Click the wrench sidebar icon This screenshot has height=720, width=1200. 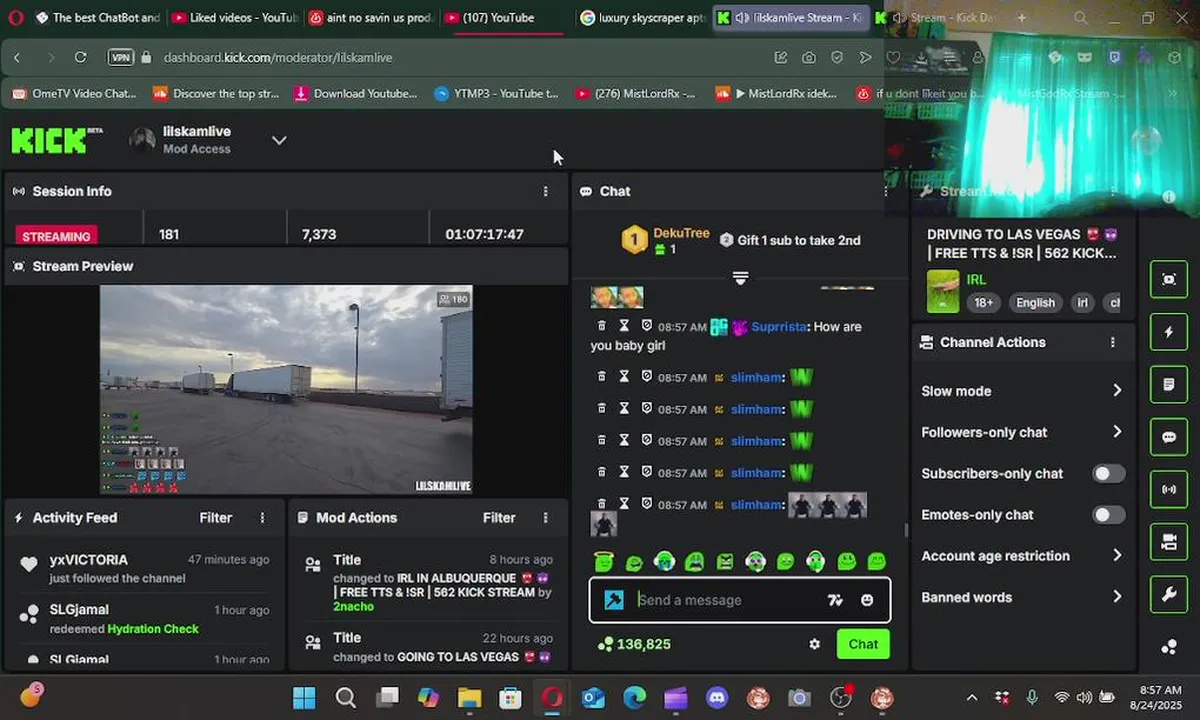[x=1169, y=594]
